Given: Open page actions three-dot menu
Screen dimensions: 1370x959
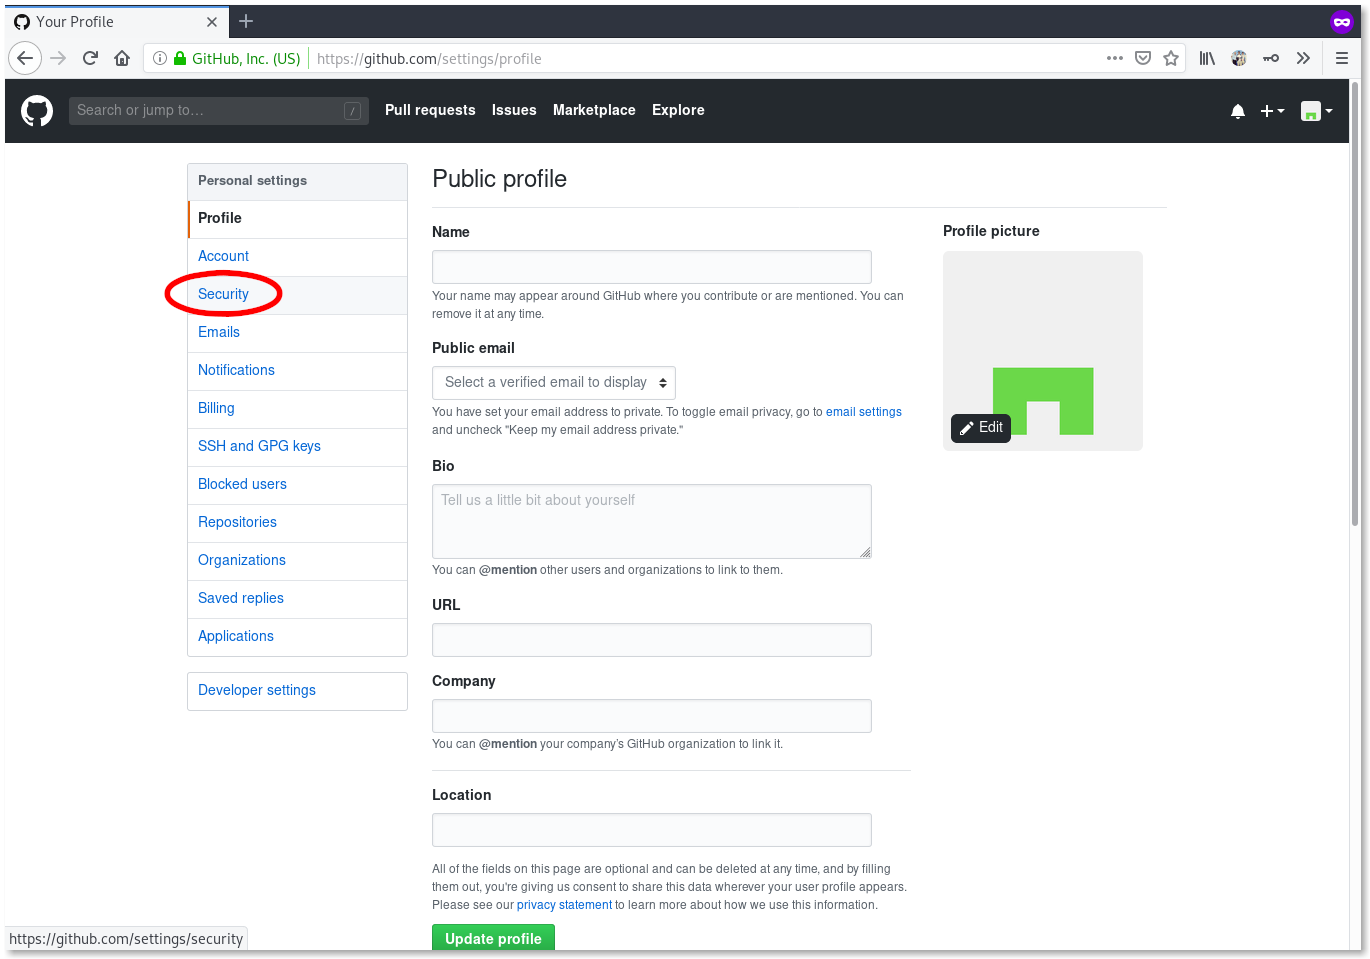Looking at the screenshot, I should coord(1115,58).
